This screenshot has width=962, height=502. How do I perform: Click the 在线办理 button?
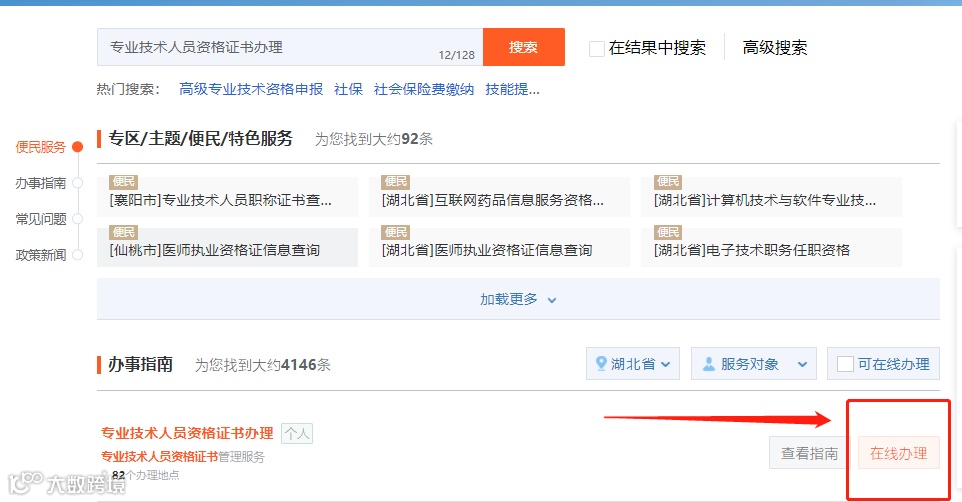pos(899,454)
